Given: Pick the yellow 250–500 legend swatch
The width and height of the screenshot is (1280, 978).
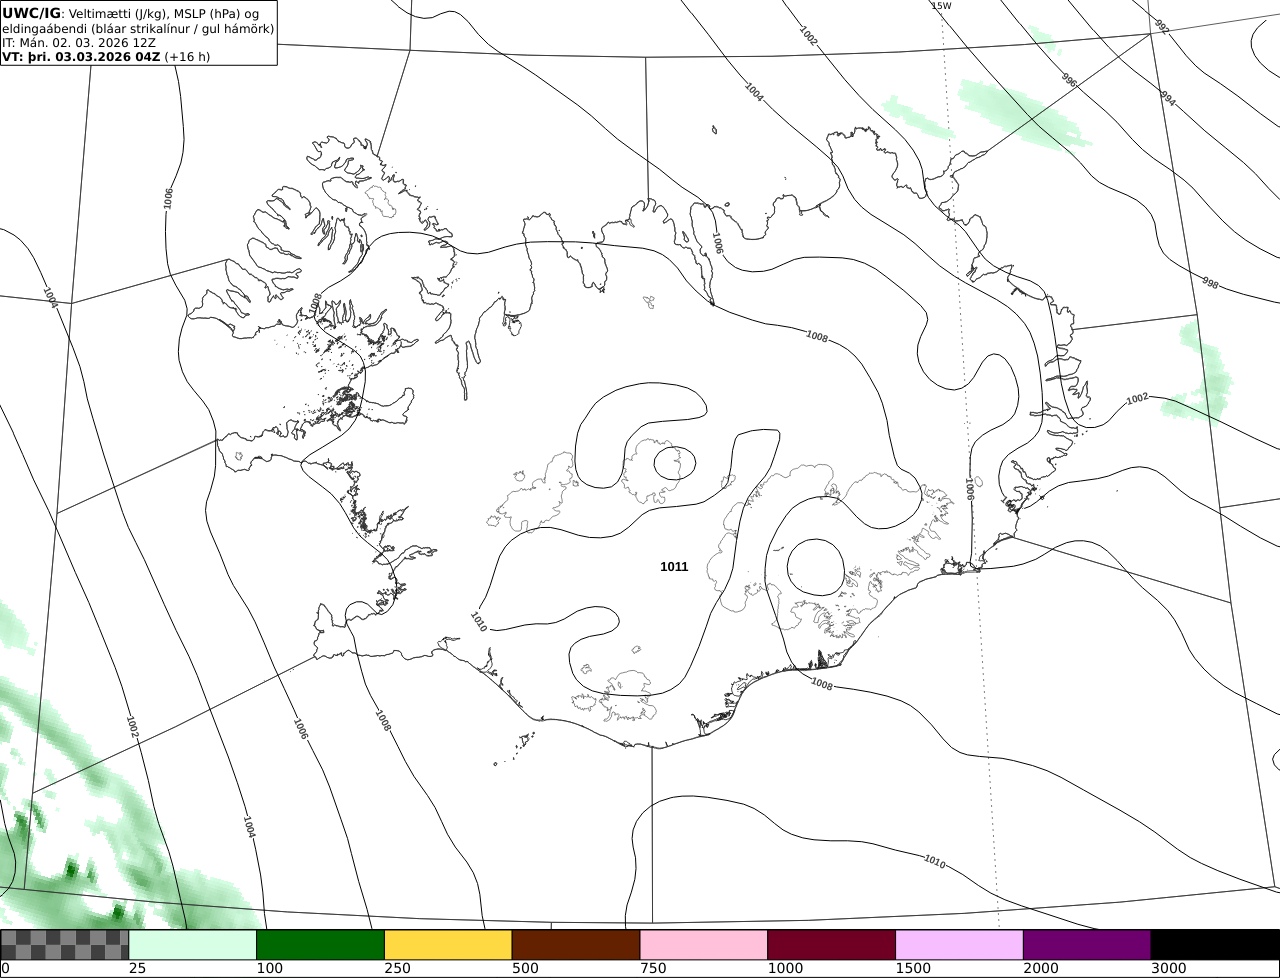Looking at the screenshot, I should [449, 945].
